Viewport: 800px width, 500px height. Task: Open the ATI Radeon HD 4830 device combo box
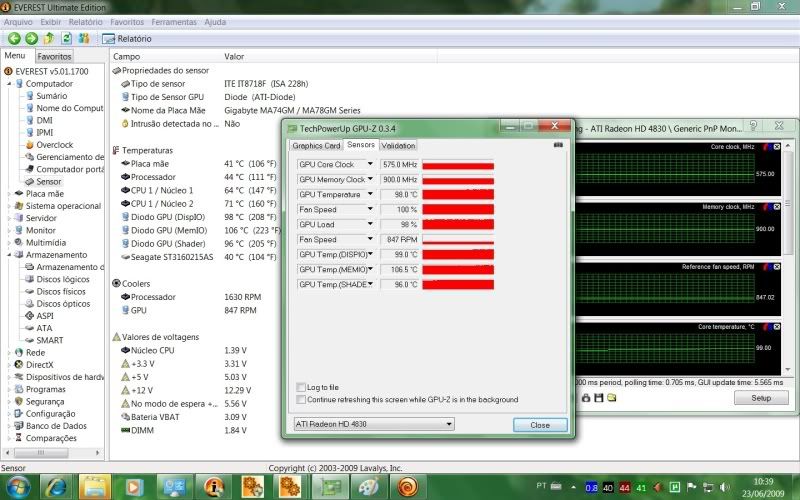[x=374, y=424]
